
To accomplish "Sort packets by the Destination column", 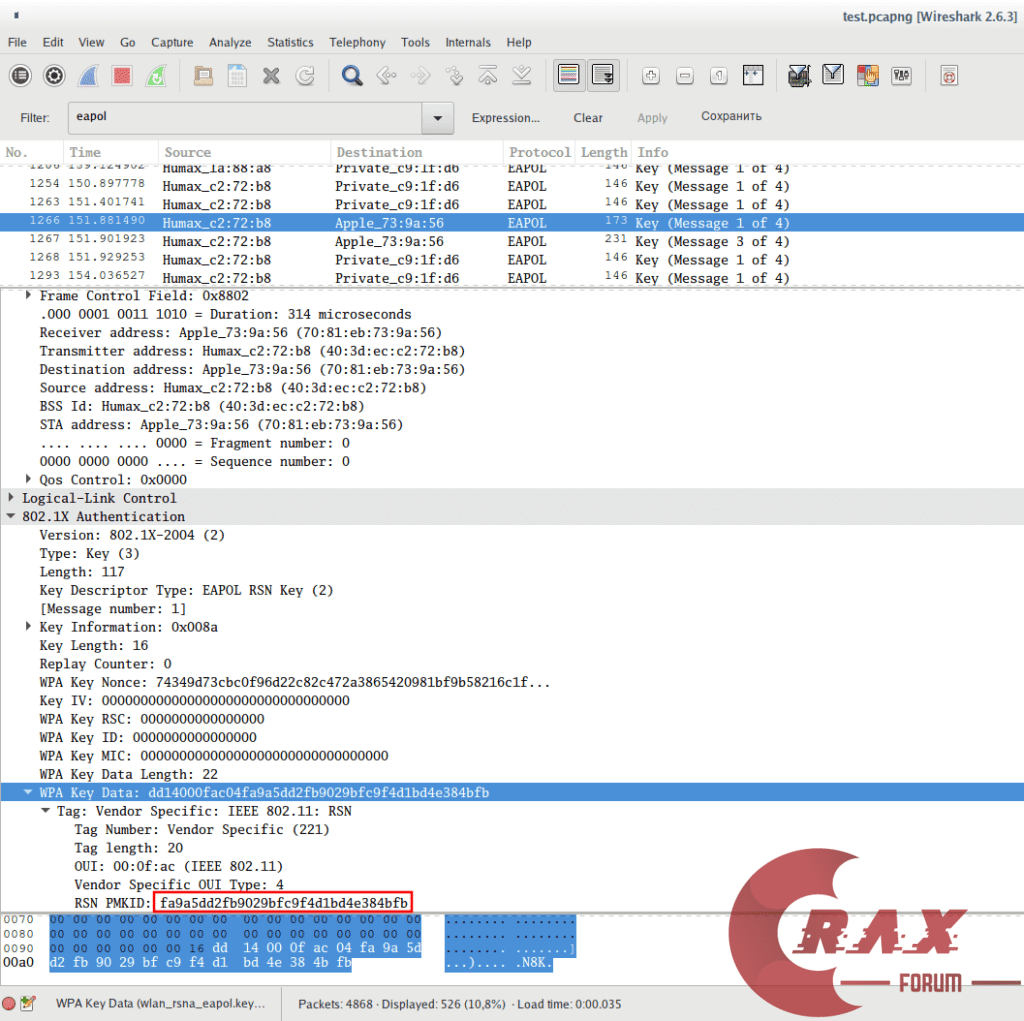I will click(x=417, y=152).
